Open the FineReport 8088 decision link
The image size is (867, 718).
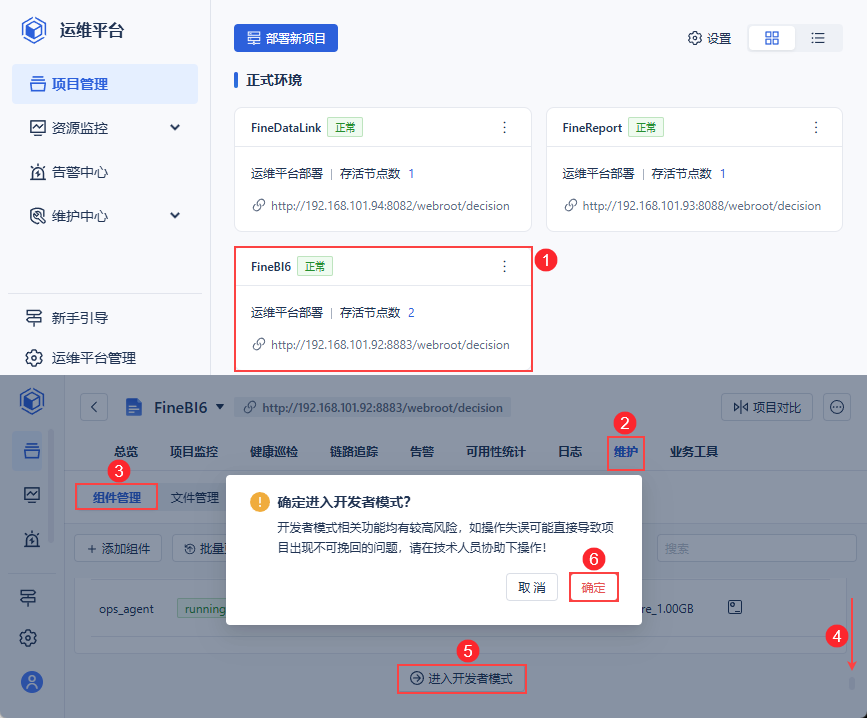702,206
